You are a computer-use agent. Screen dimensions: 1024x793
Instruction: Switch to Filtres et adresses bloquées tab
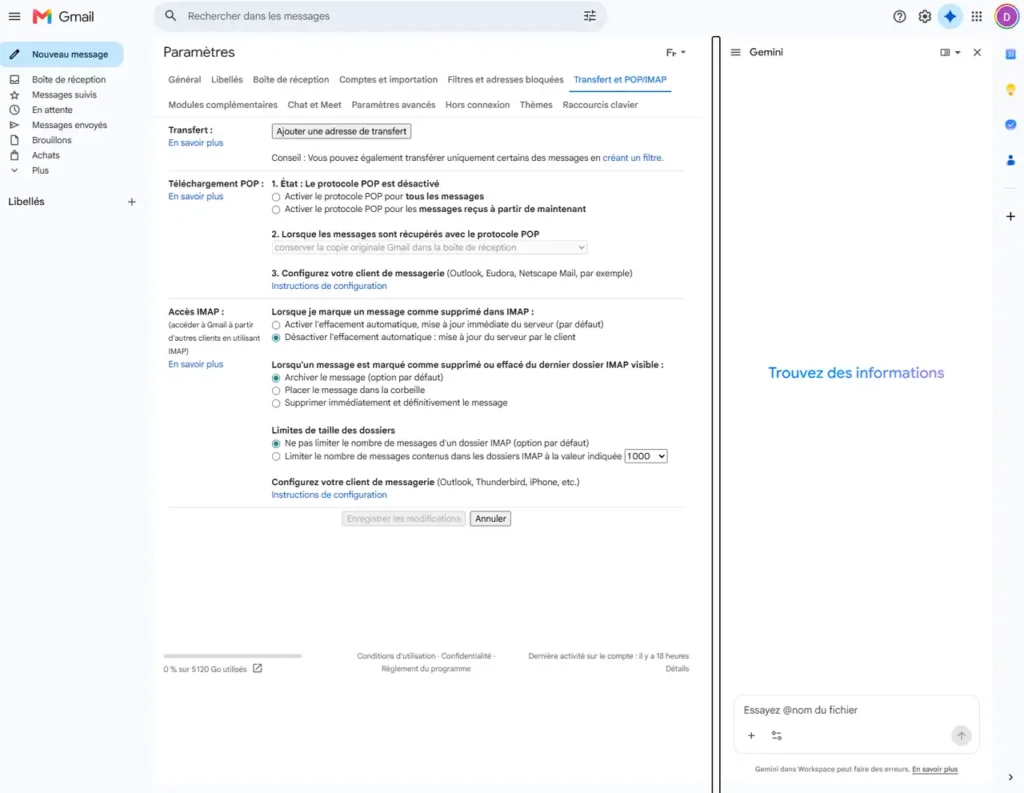(505, 79)
